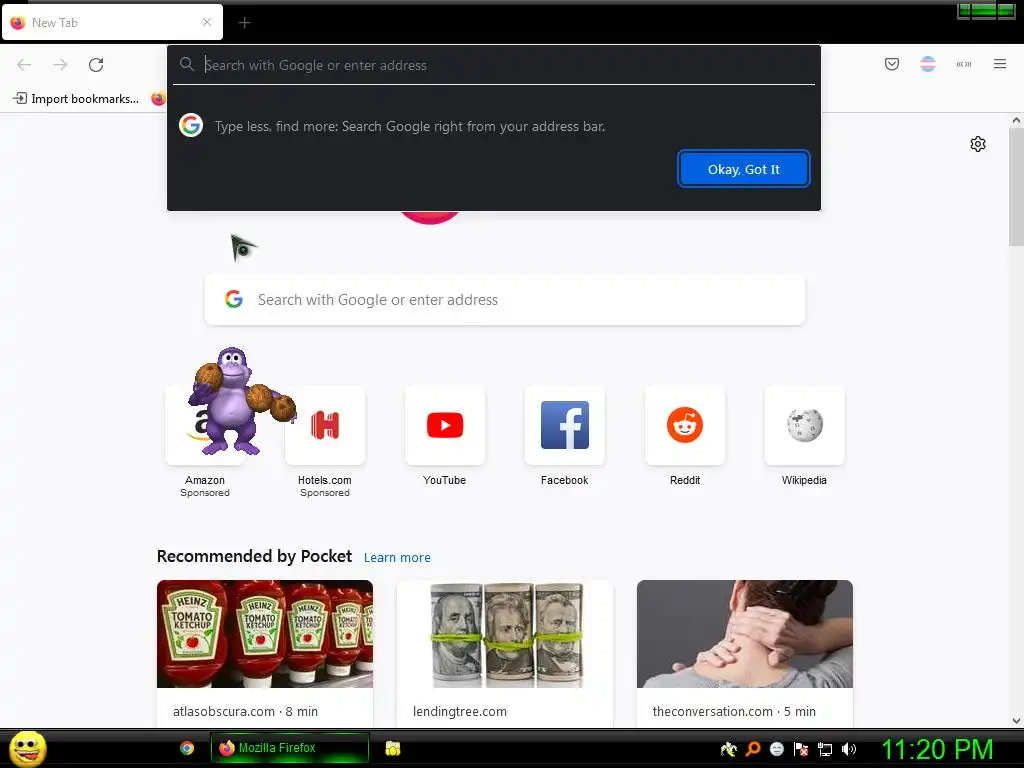Click the toolbar icon left of menu

coord(963,64)
